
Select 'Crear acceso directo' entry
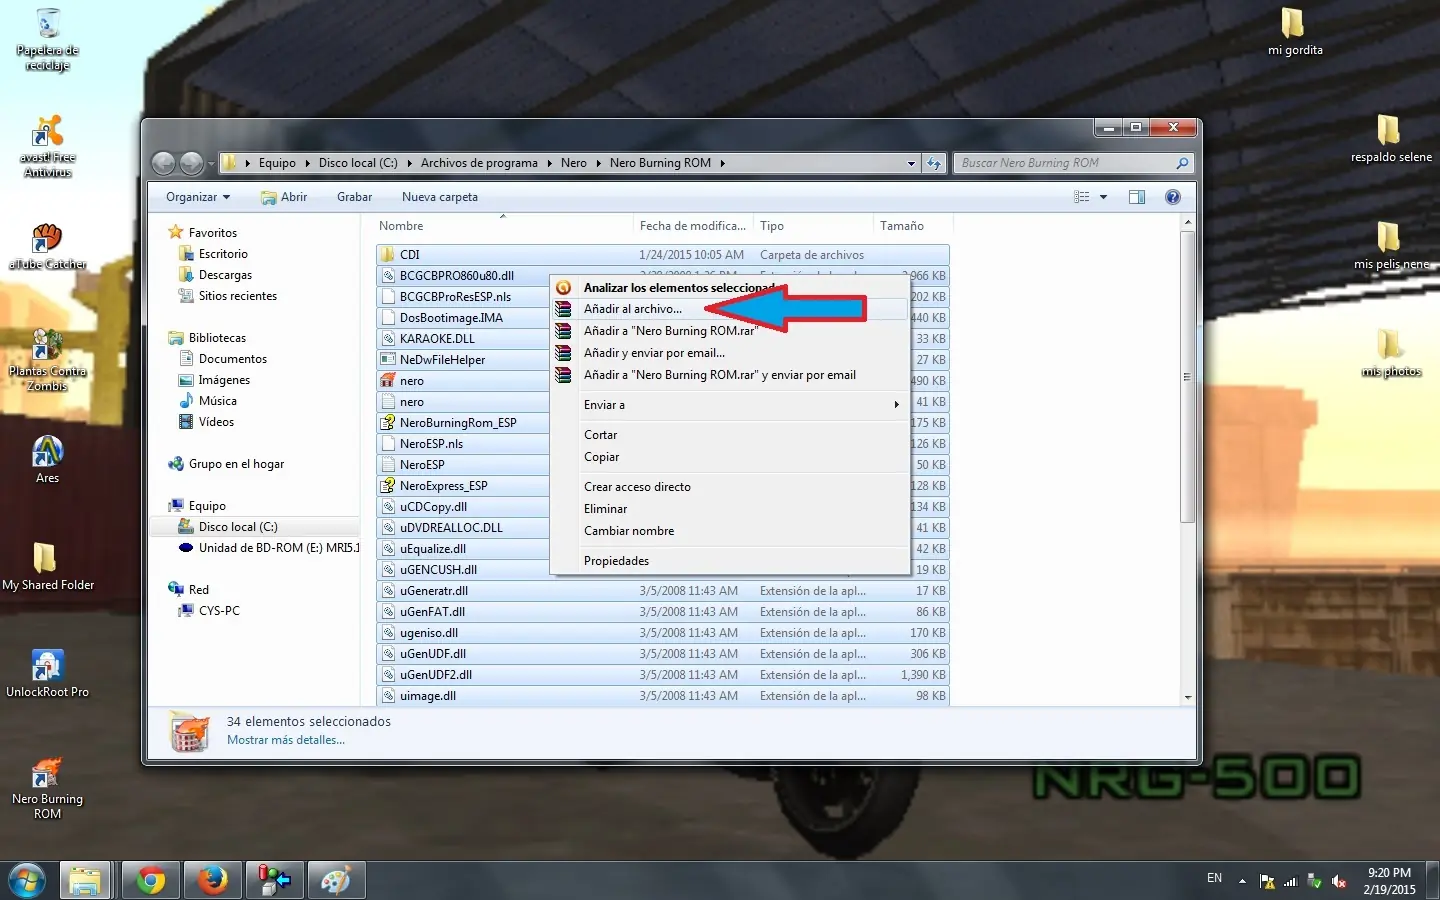tap(730, 487)
